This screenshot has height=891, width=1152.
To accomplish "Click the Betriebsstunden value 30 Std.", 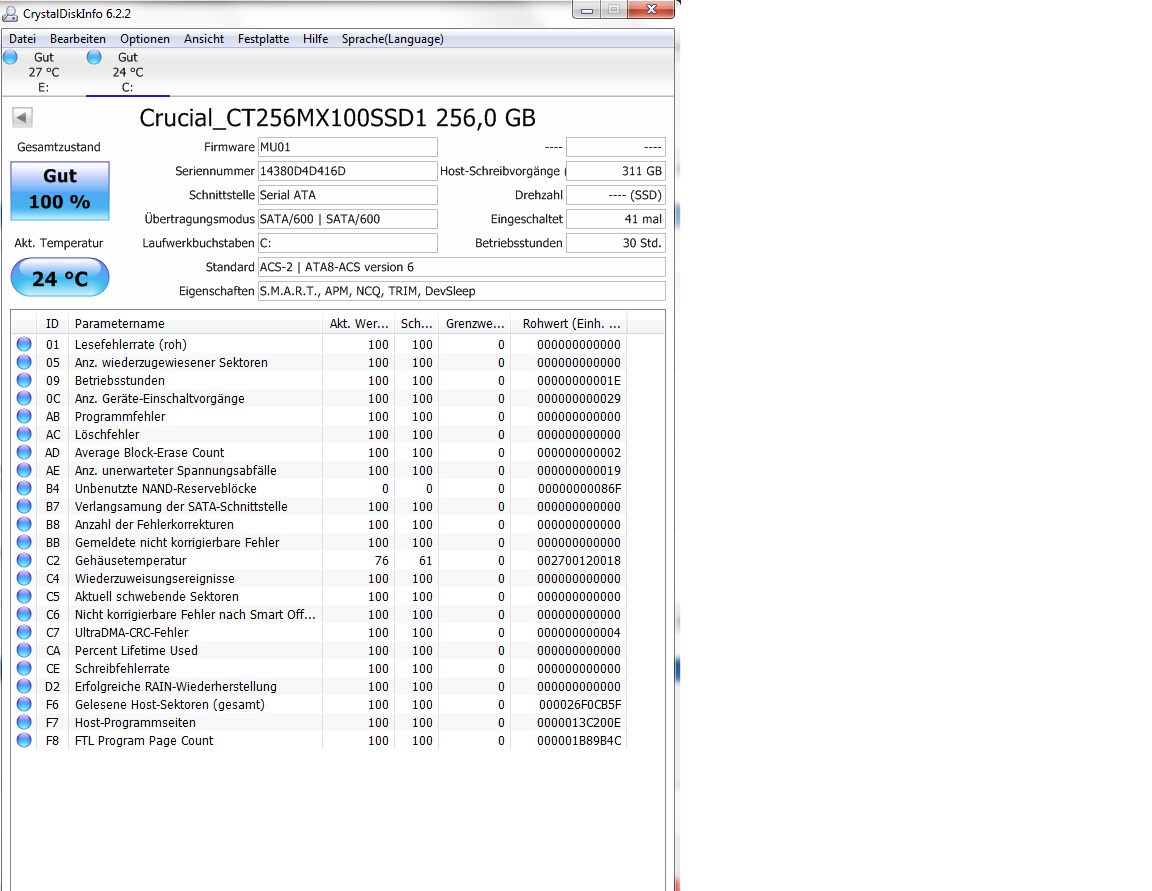I will coord(616,243).
